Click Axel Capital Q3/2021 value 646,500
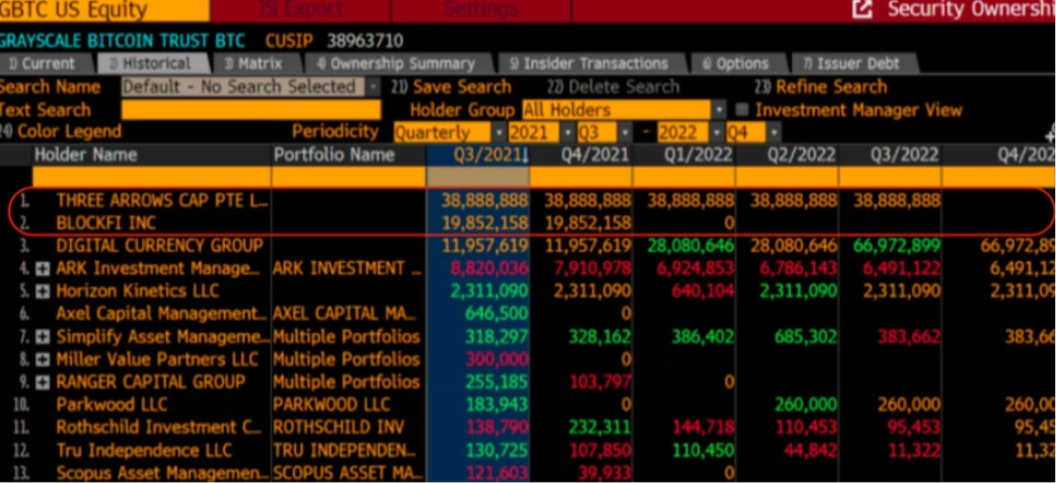Screen dimensions: 1056x483 click(x=496, y=314)
